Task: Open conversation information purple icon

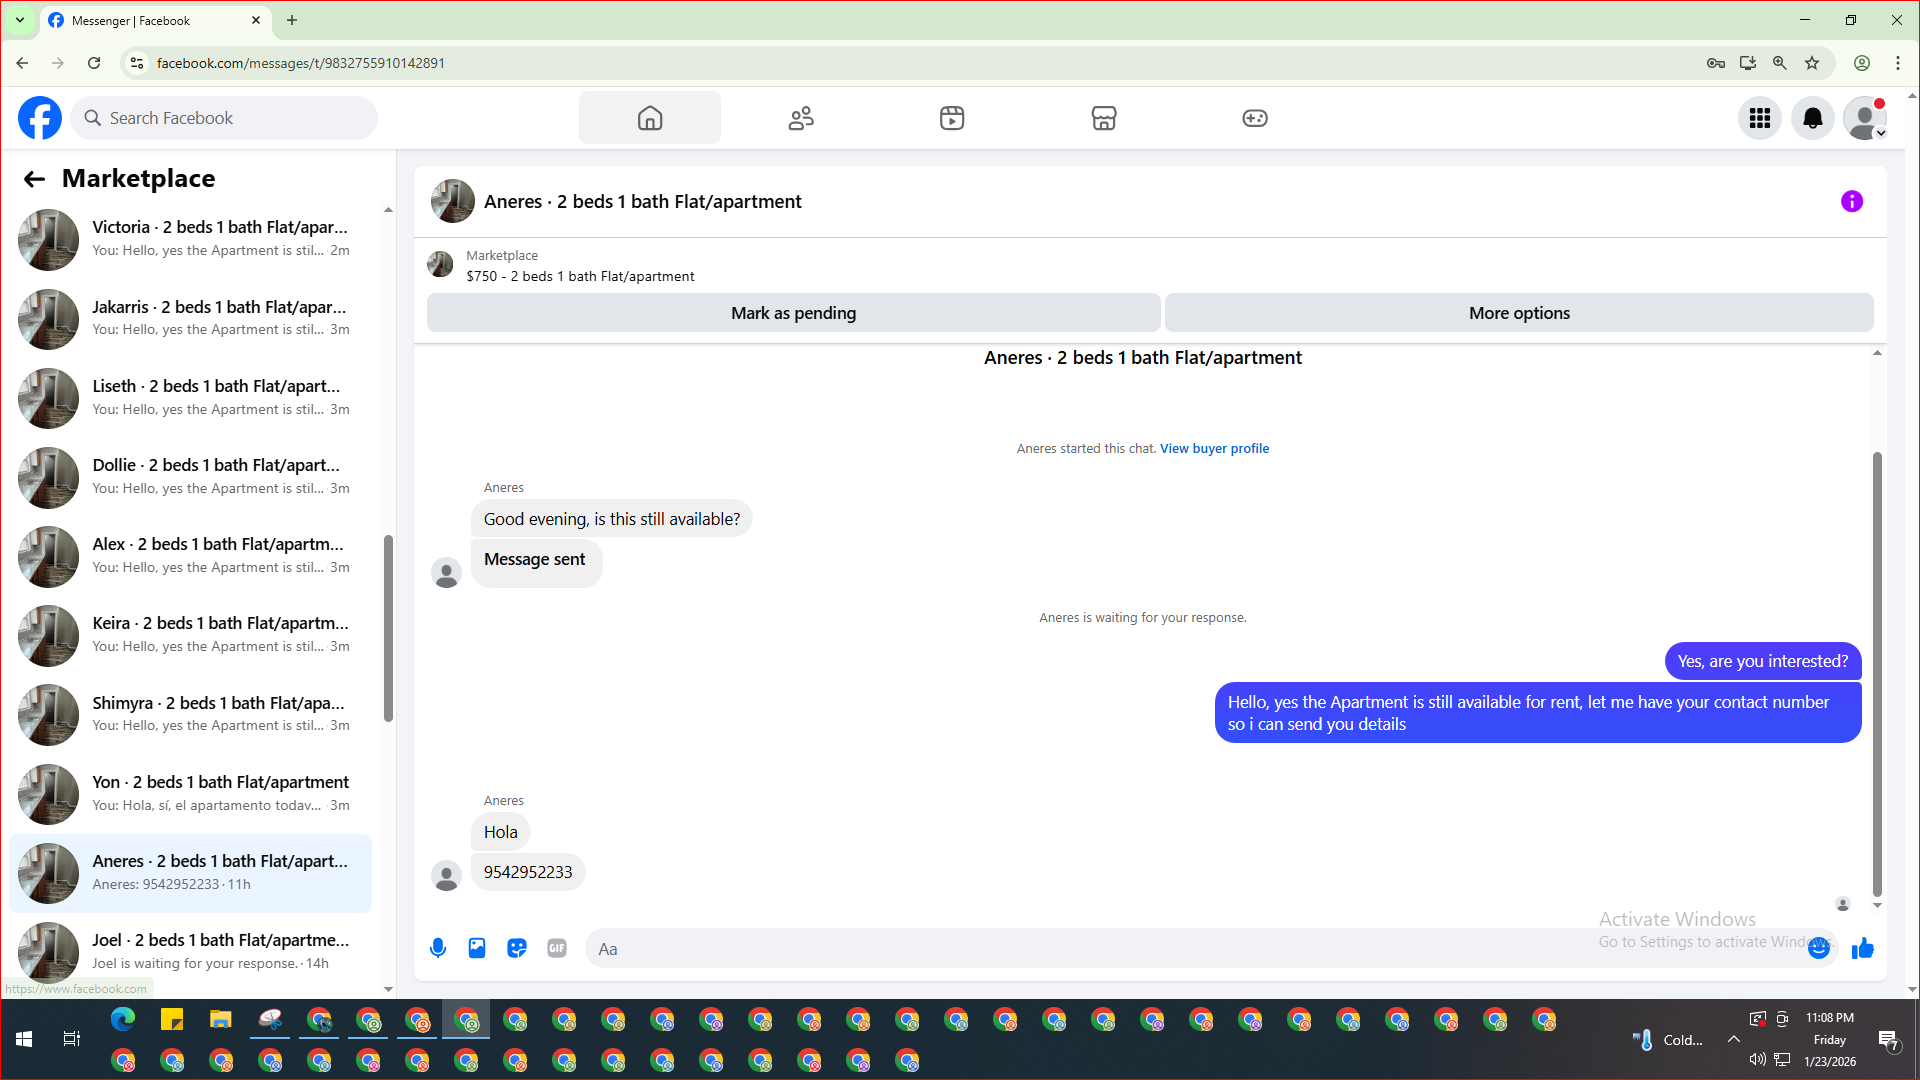Action: point(1851,201)
